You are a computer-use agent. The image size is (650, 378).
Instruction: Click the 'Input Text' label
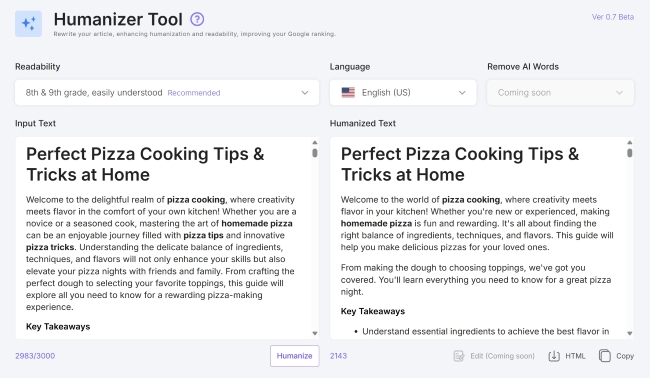[x=35, y=124]
